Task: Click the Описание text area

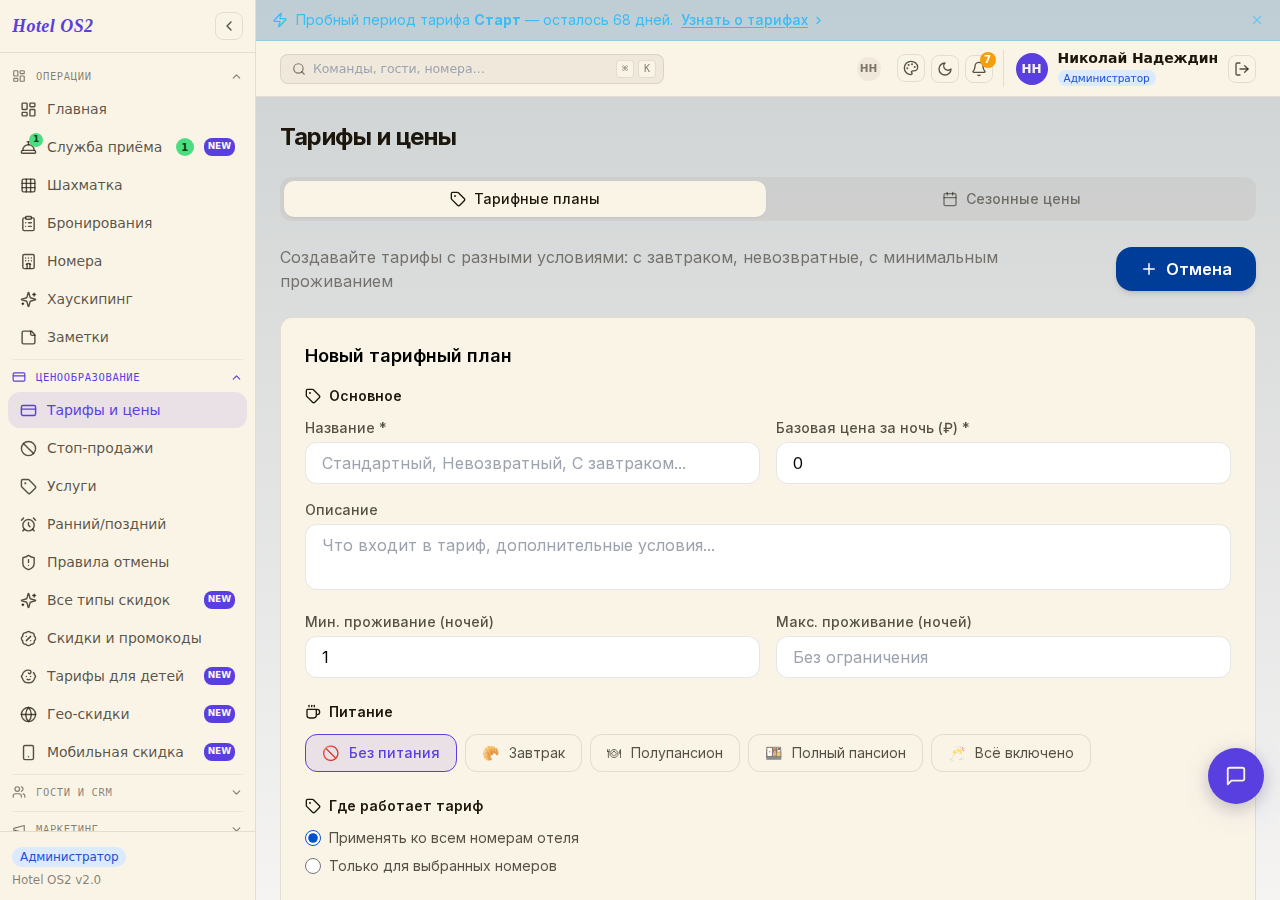Action: (768, 557)
